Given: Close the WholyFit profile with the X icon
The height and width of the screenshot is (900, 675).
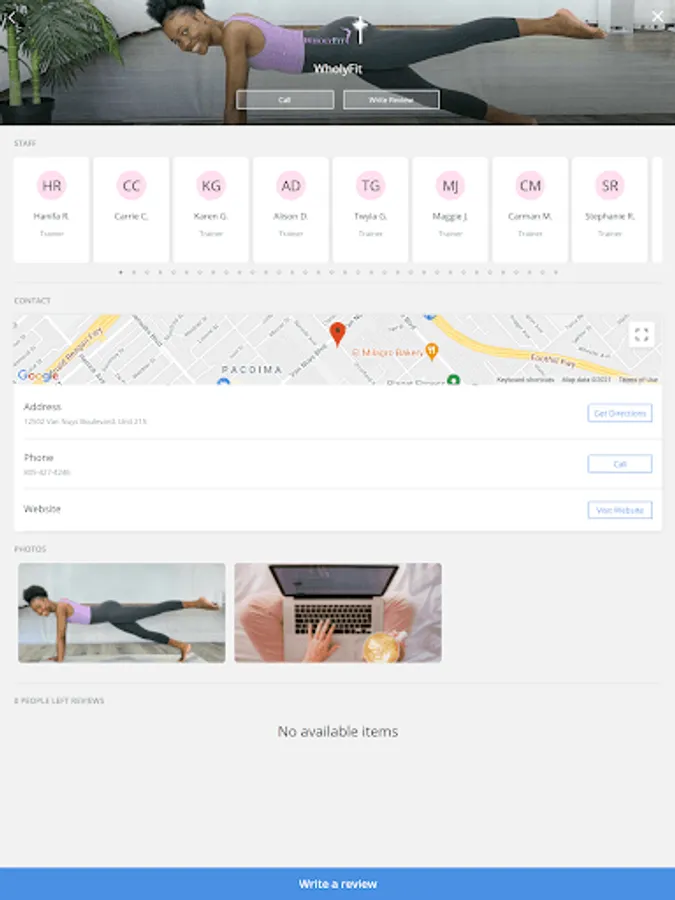Looking at the screenshot, I should 658,17.
